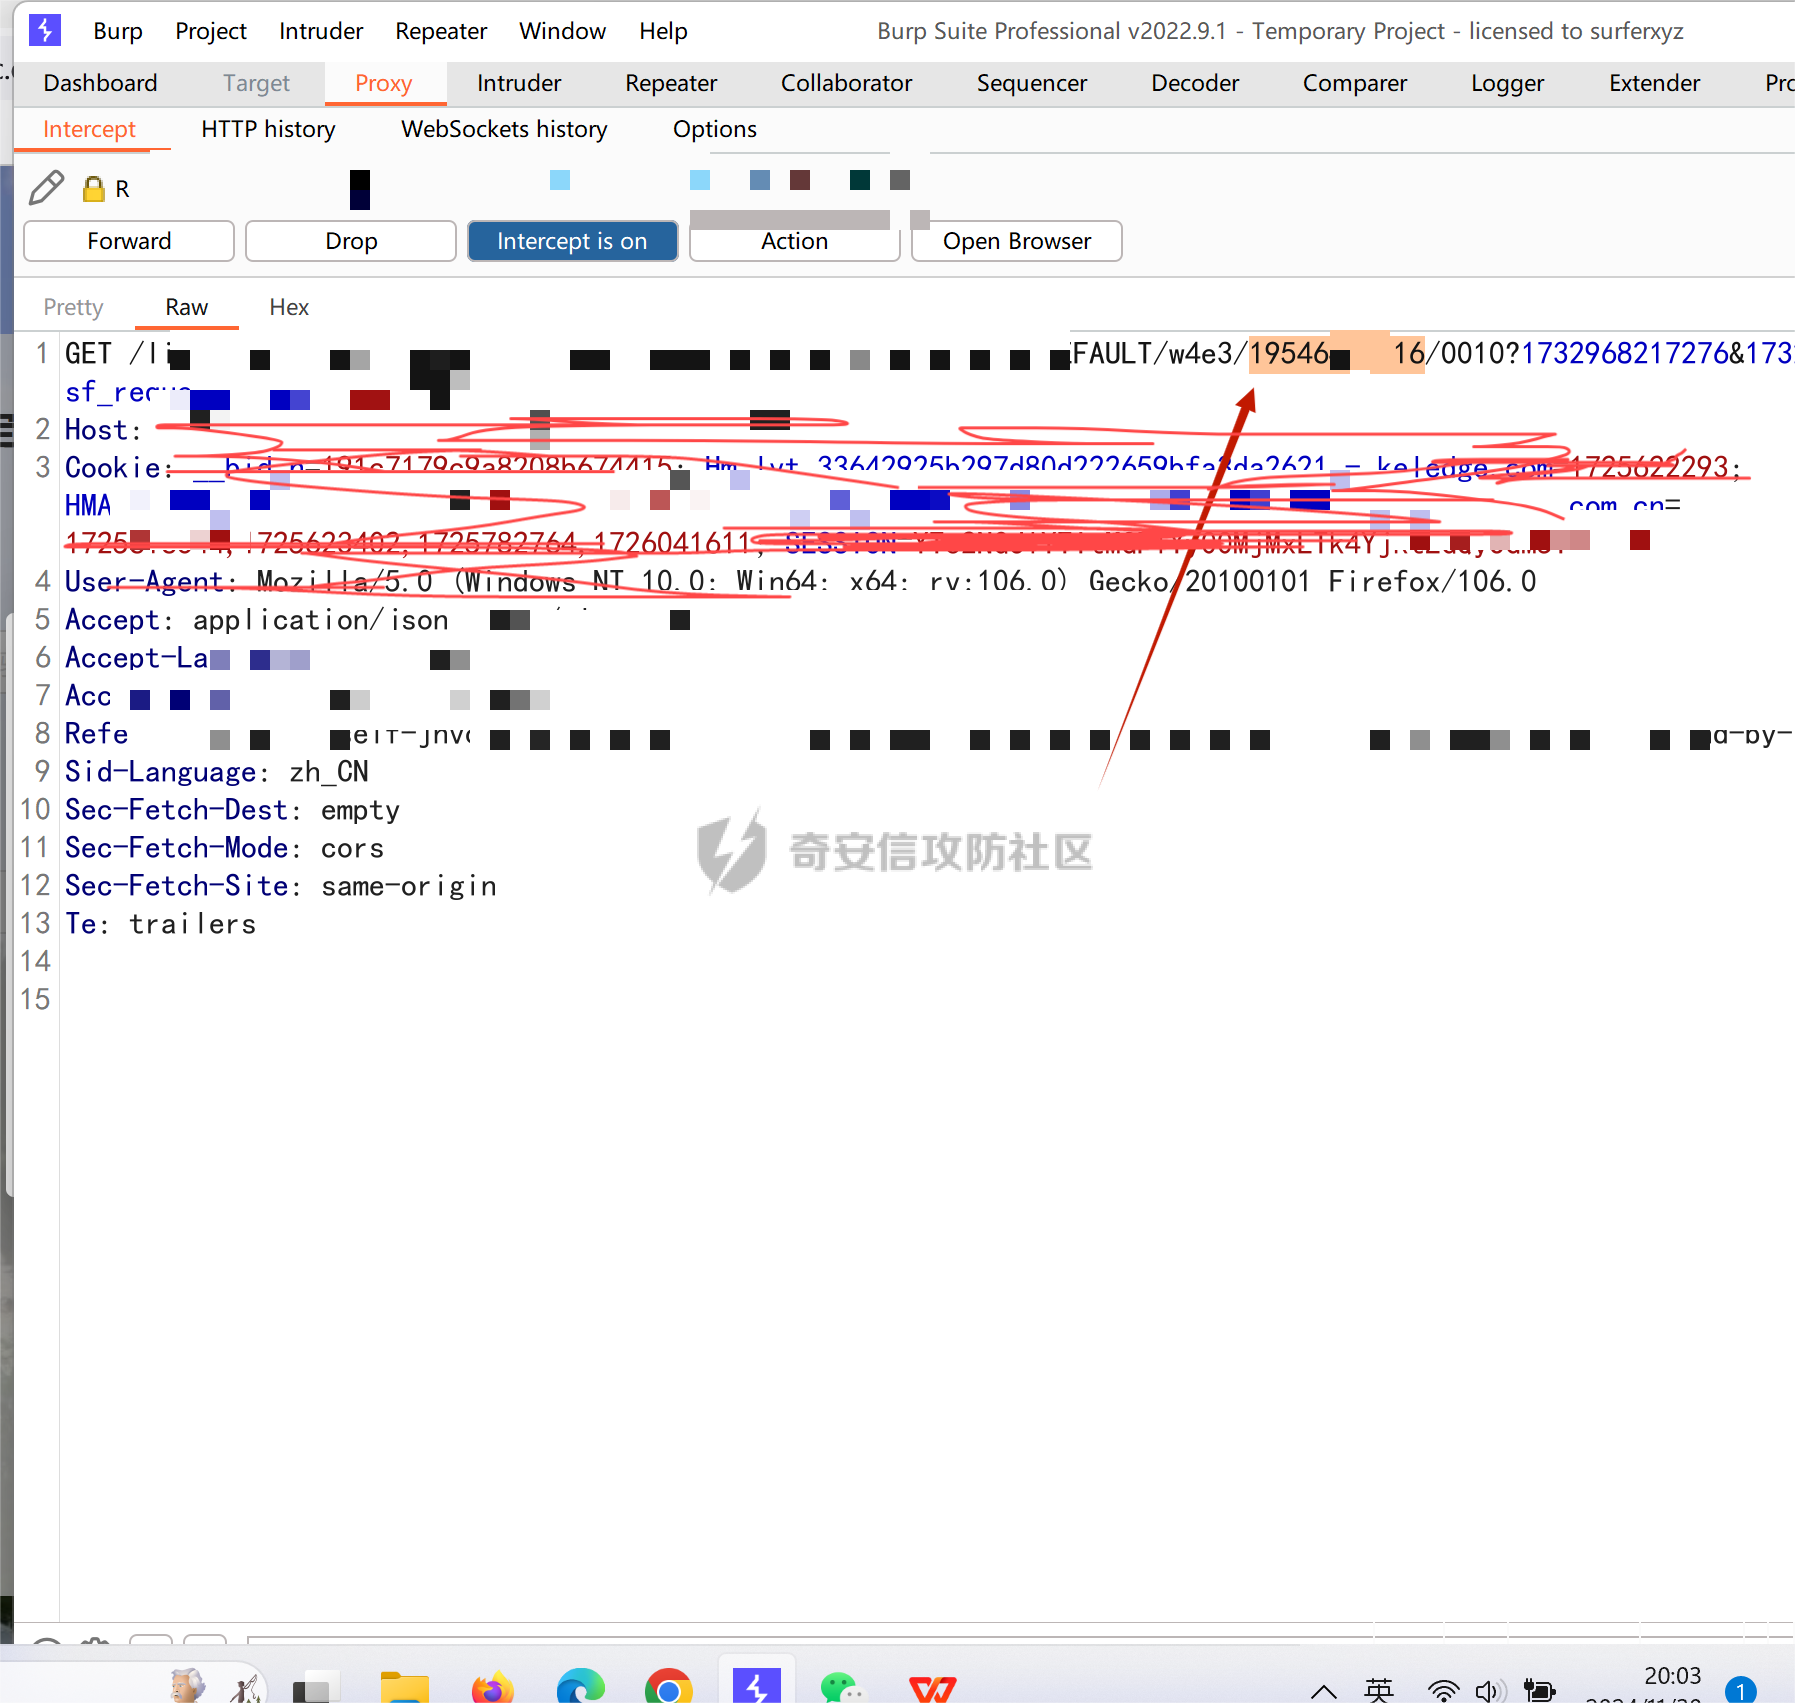Viewport: 1795px width, 1703px height.
Task: Open WPS Office from the taskbar
Action: [932, 1690]
